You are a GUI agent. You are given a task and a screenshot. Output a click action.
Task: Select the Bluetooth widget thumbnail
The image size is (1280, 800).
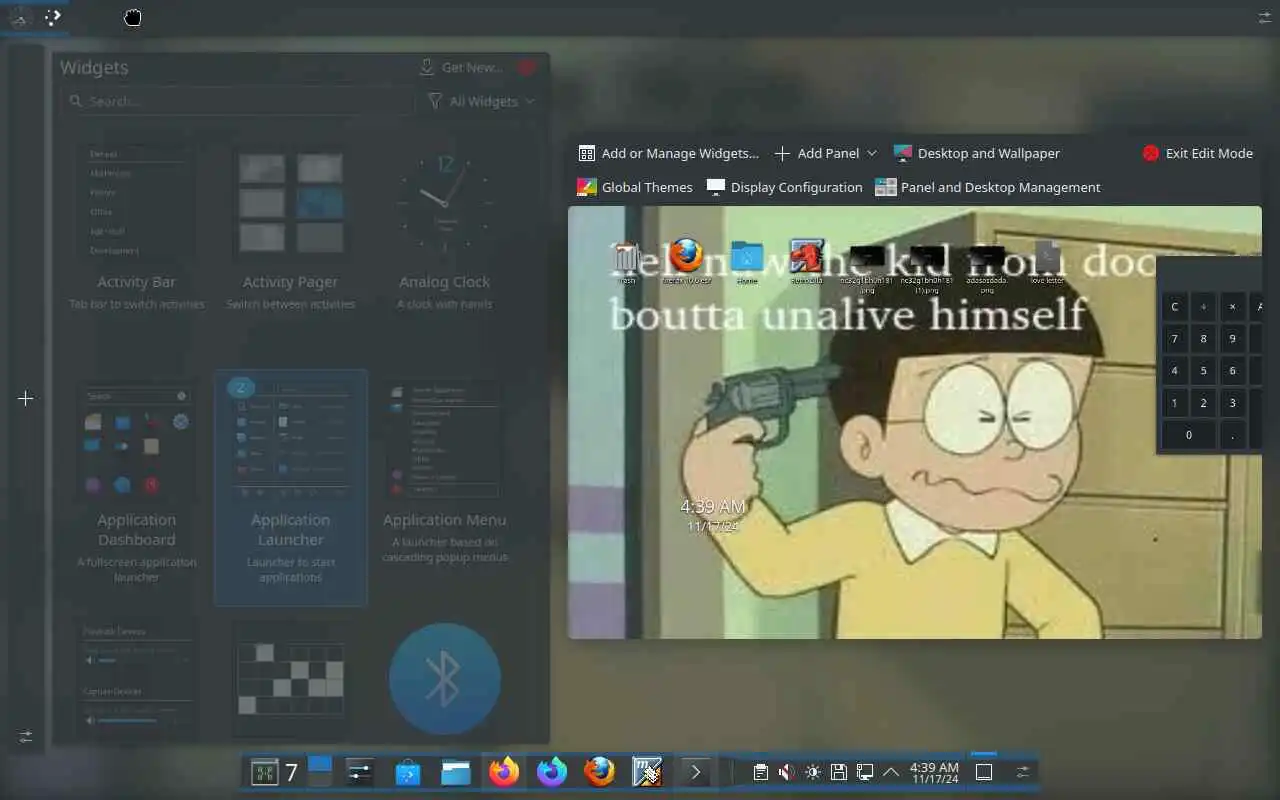[444, 679]
